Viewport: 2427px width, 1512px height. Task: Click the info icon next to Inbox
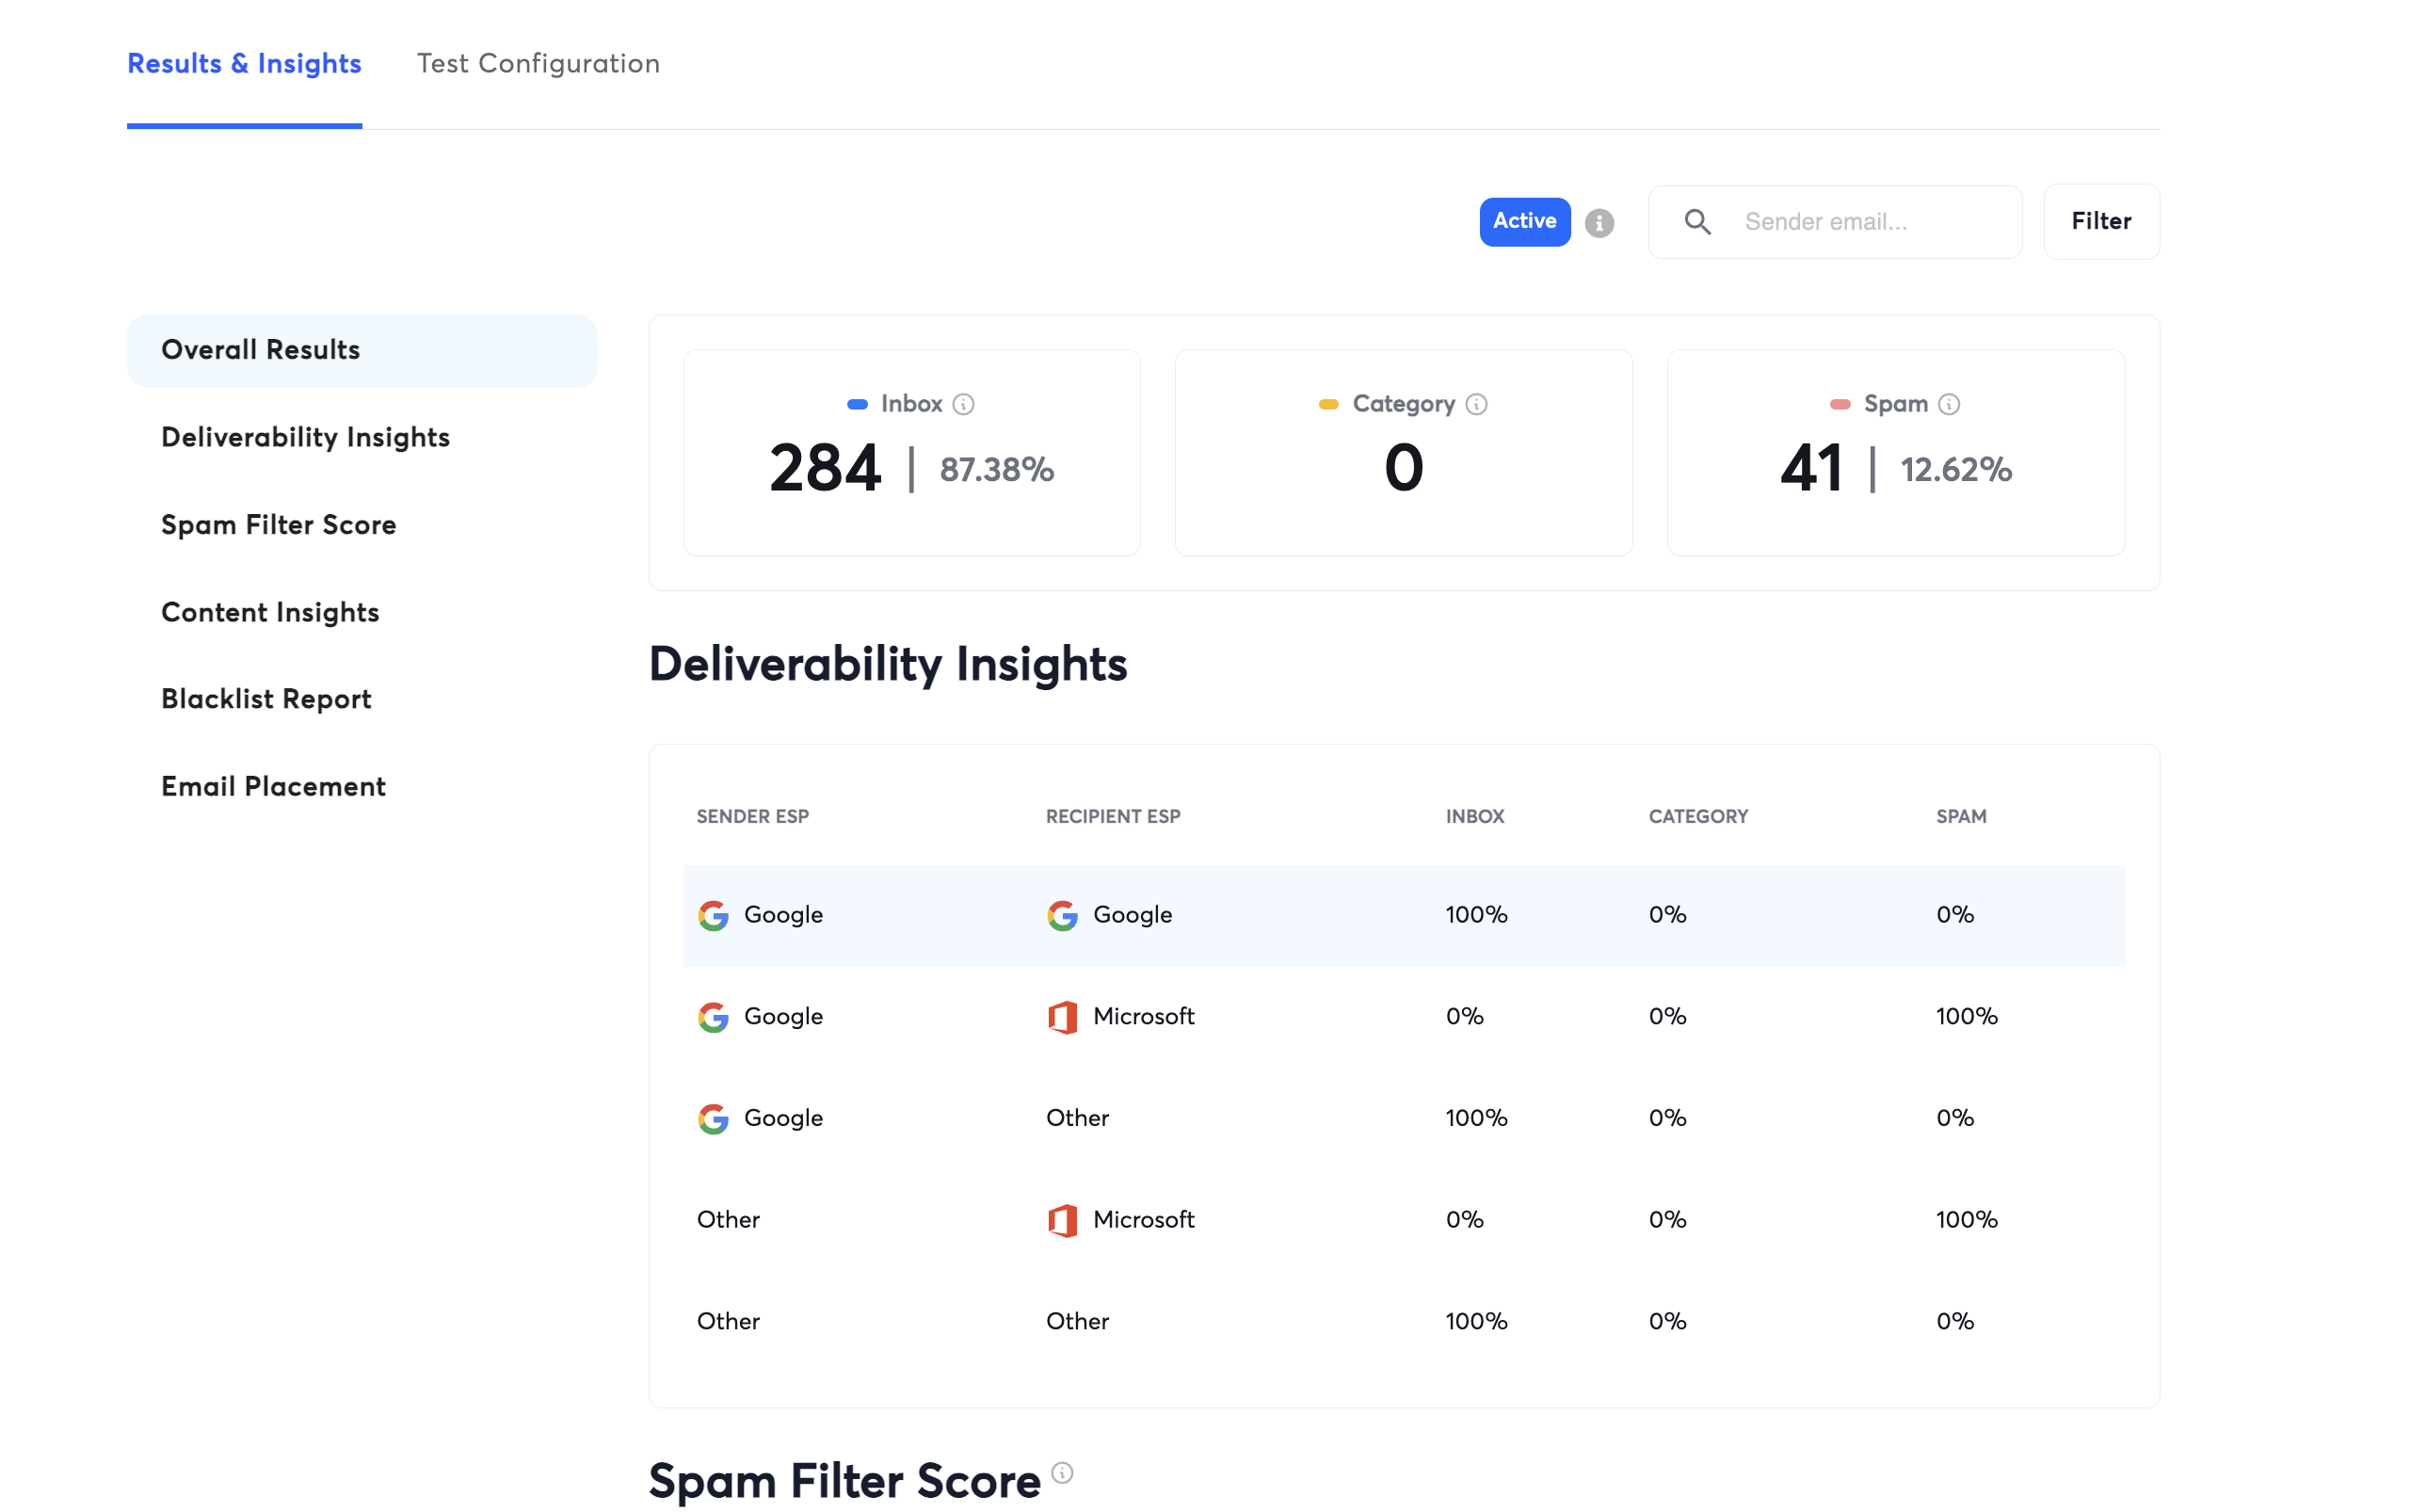[x=963, y=404]
